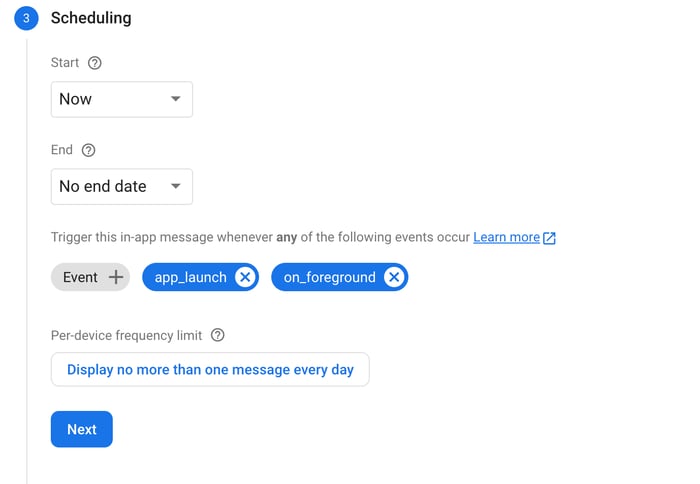Click the arrow in the No end date dropdown

176,186
